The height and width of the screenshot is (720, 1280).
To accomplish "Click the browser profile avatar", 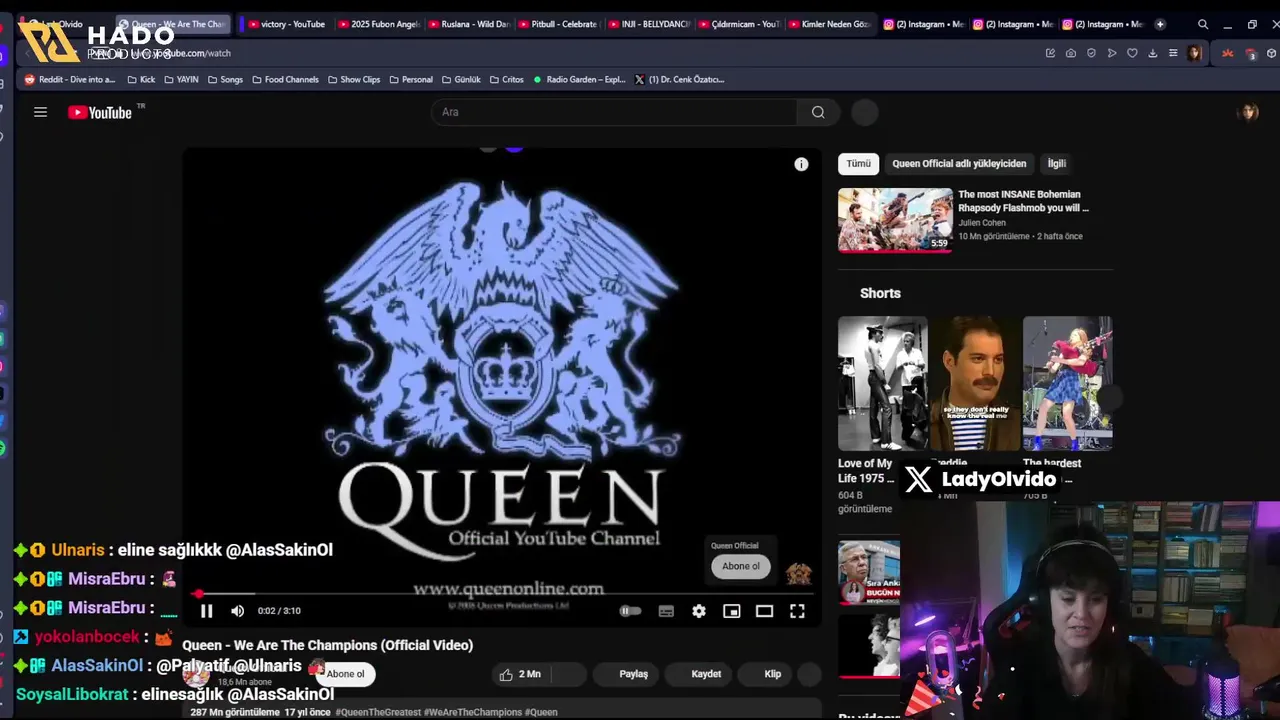I will point(1194,53).
